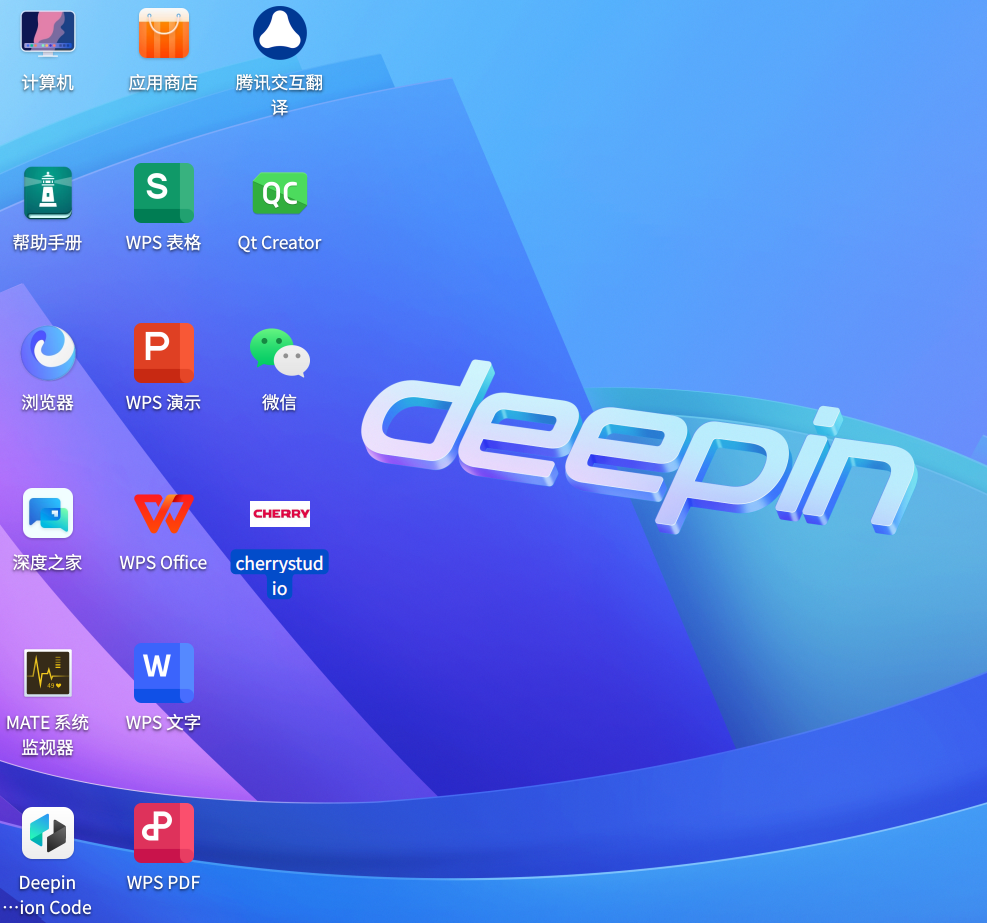The image size is (987, 923).
Task: Click the "腾讯交互翻译" label text
Action: coord(279,94)
